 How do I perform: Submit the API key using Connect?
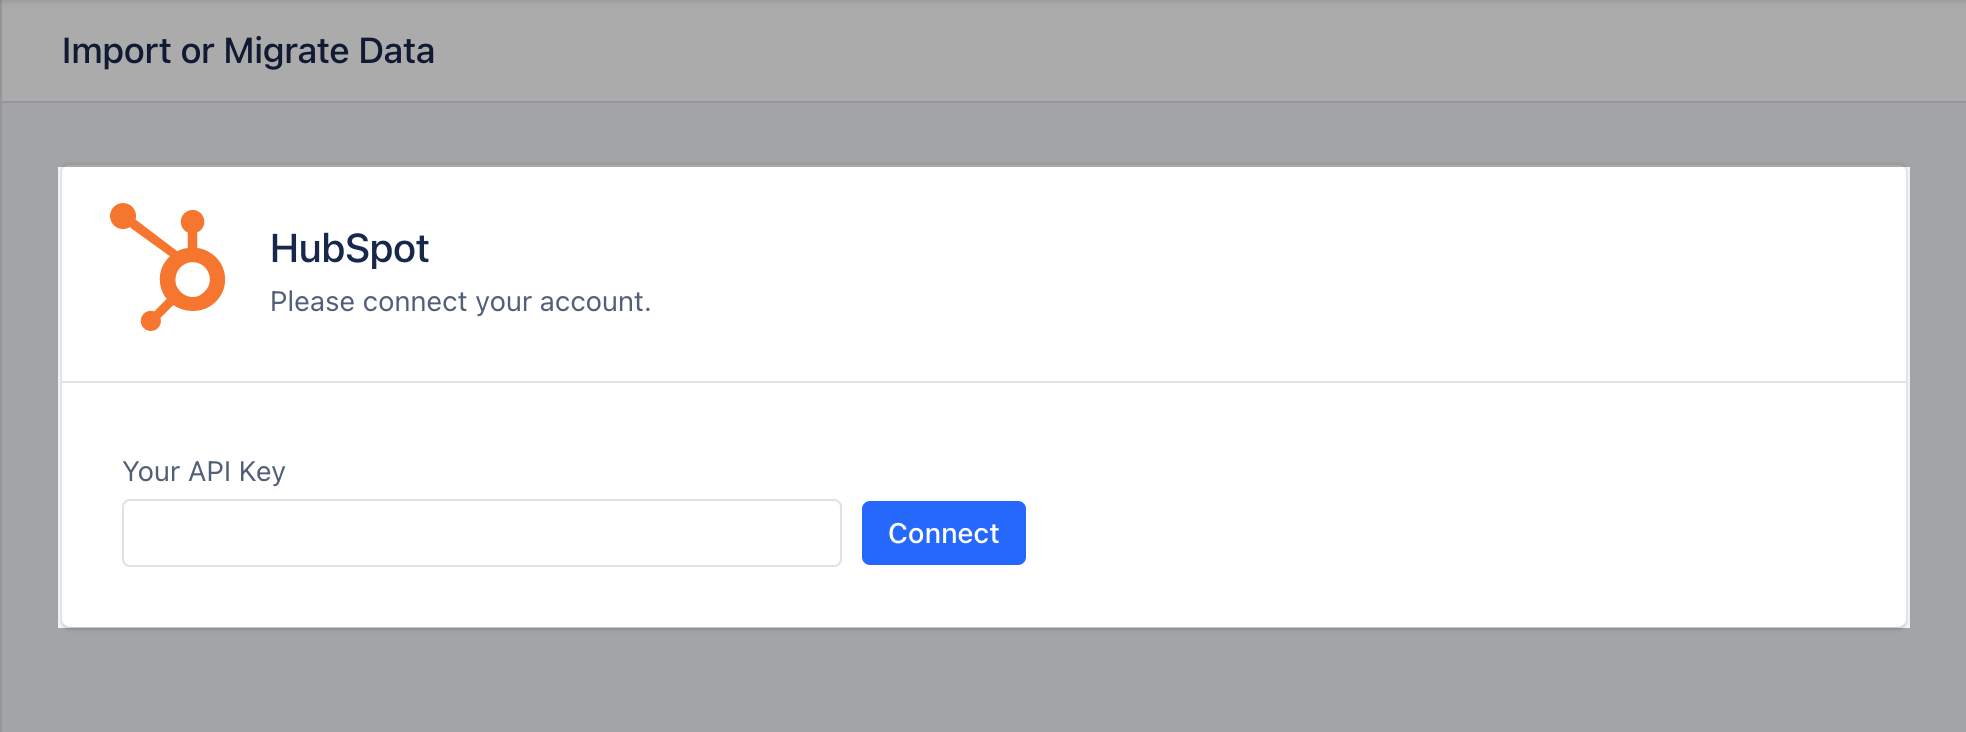pyautogui.click(x=943, y=532)
